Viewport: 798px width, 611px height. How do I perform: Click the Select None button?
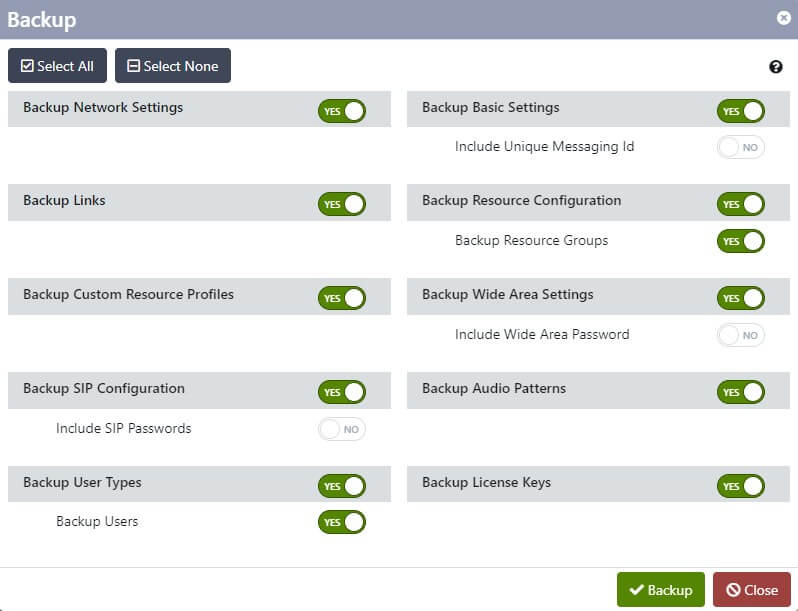(x=173, y=66)
